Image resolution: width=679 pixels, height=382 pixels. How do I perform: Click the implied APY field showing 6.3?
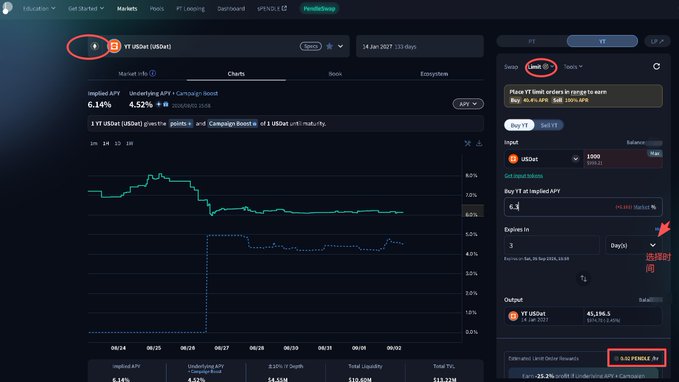coord(583,207)
